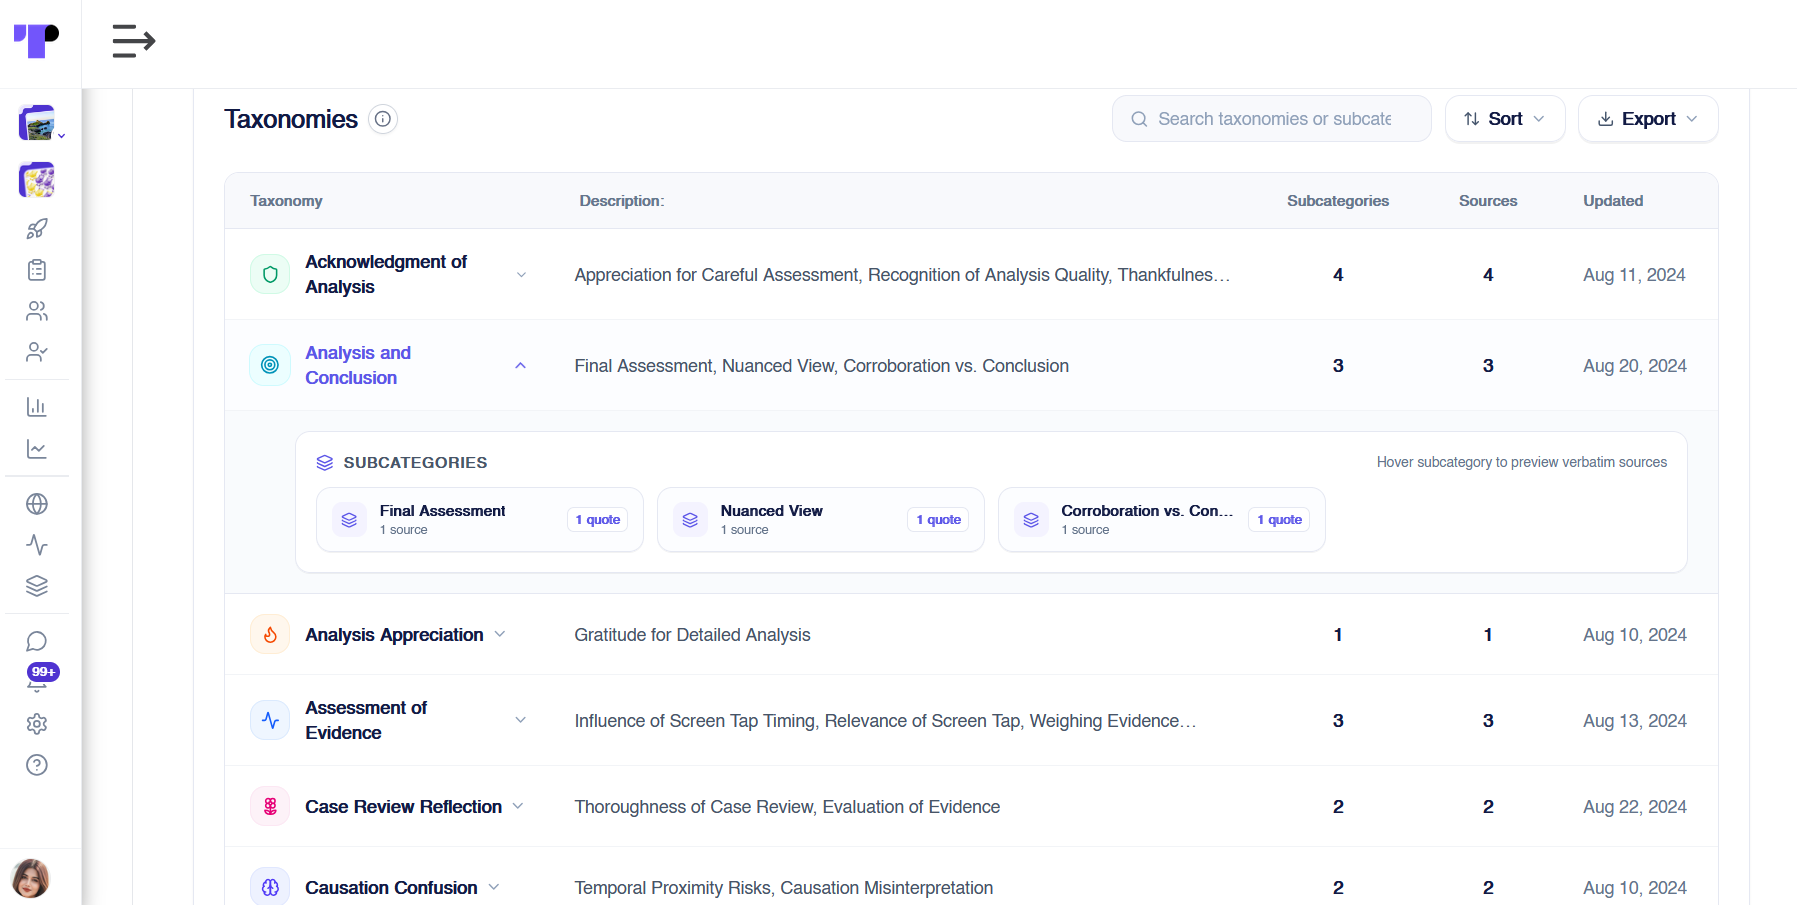
Task: Open the layers stack sidebar icon
Action: click(37, 586)
